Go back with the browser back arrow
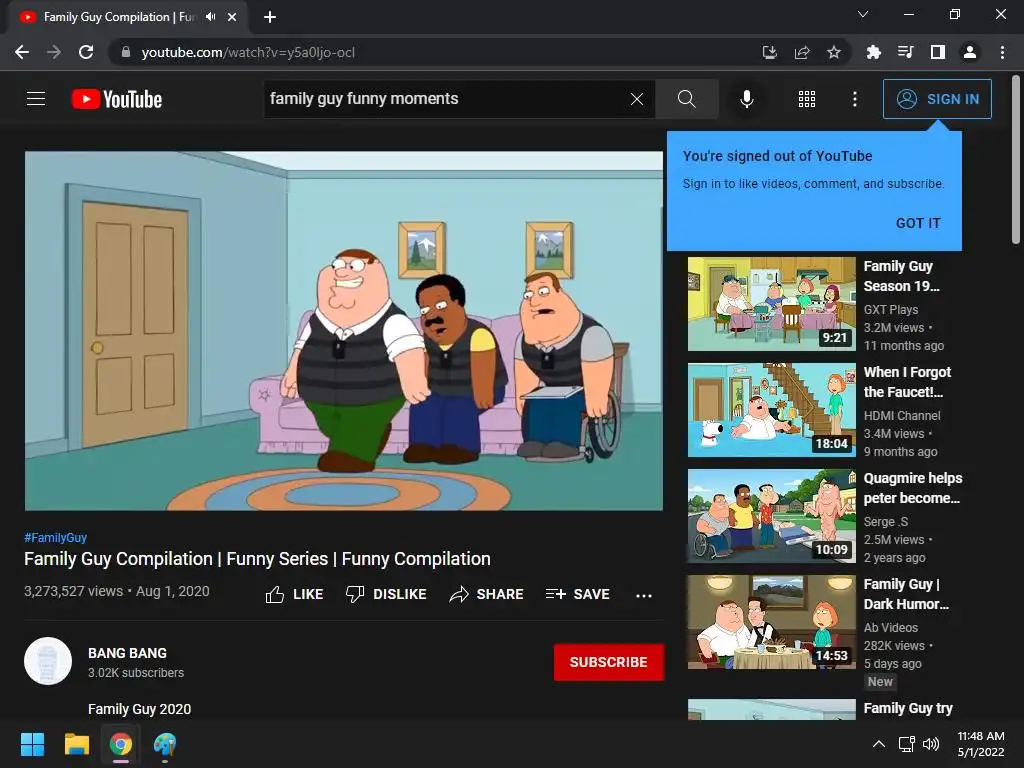1024x768 pixels. click(22, 52)
